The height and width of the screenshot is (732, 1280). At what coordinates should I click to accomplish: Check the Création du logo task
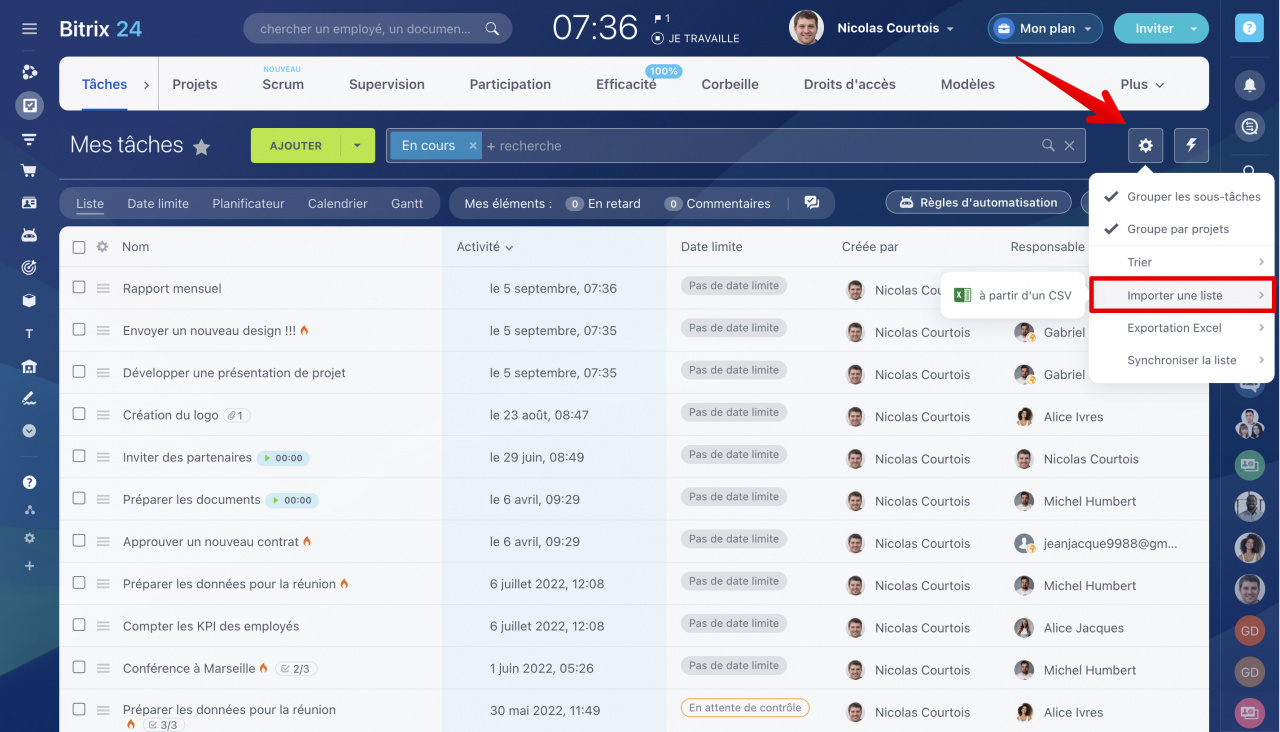[79, 413]
